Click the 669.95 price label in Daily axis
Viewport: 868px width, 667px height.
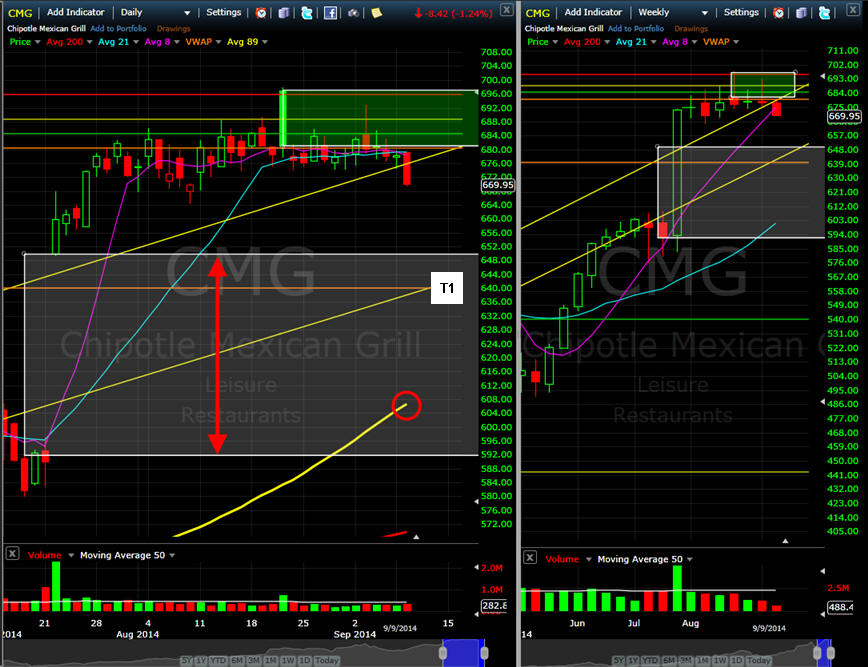coord(498,185)
